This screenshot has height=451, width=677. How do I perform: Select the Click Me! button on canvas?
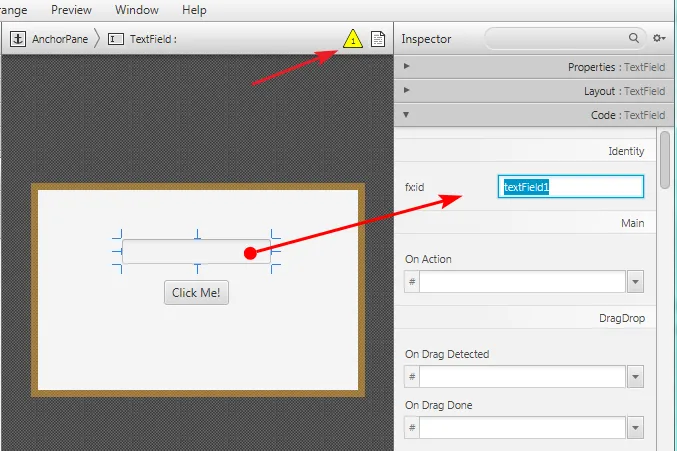(196, 293)
